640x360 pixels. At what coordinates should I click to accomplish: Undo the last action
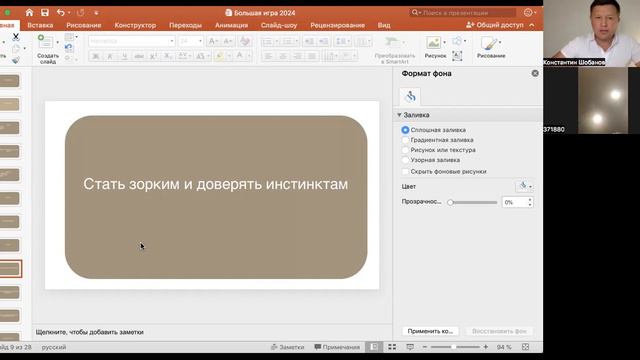(60, 13)
